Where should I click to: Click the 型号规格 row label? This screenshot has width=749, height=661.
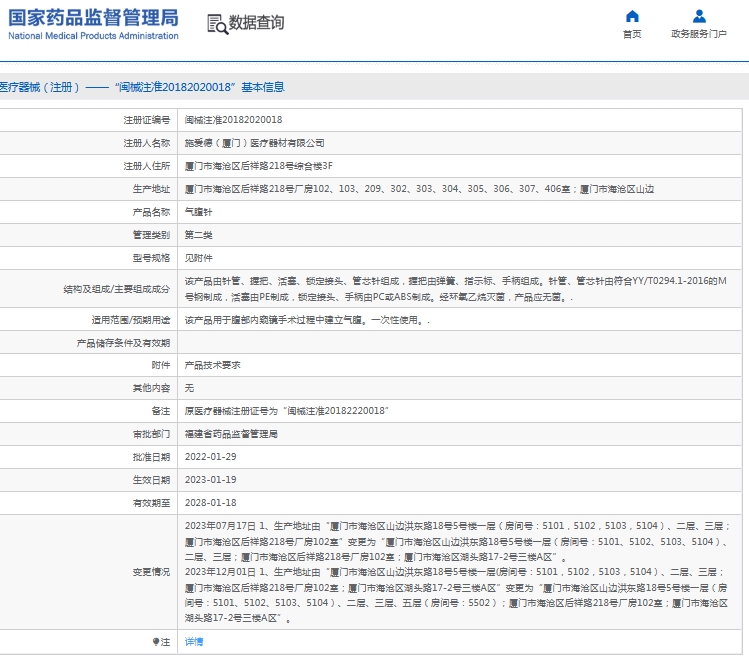tap(151, 258)
